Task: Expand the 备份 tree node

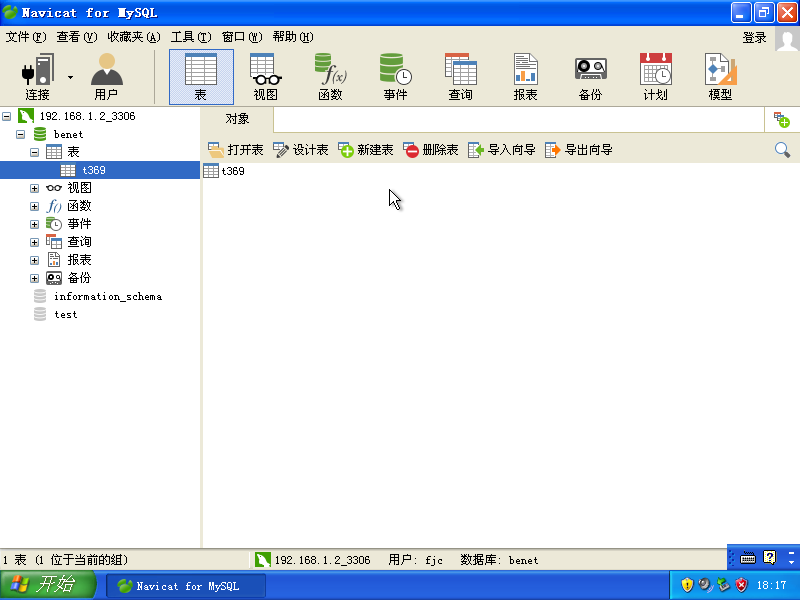Action: [x=34, y=278]
